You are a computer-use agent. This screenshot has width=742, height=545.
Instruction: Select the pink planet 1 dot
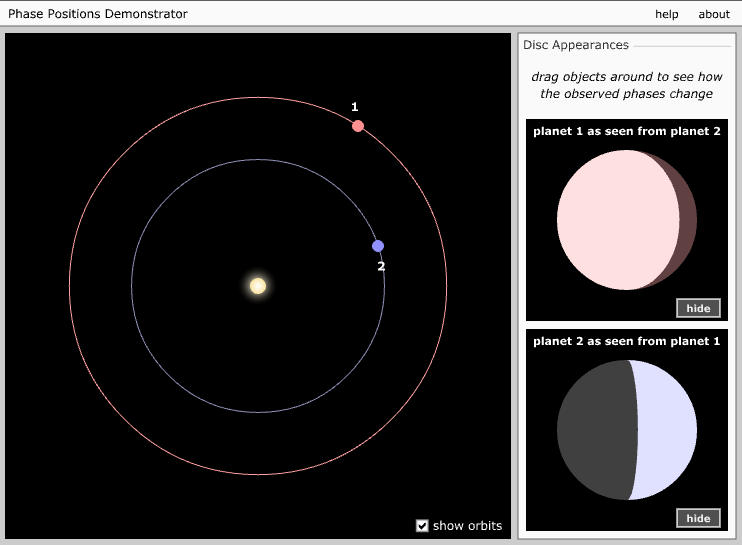click(358, 126)
